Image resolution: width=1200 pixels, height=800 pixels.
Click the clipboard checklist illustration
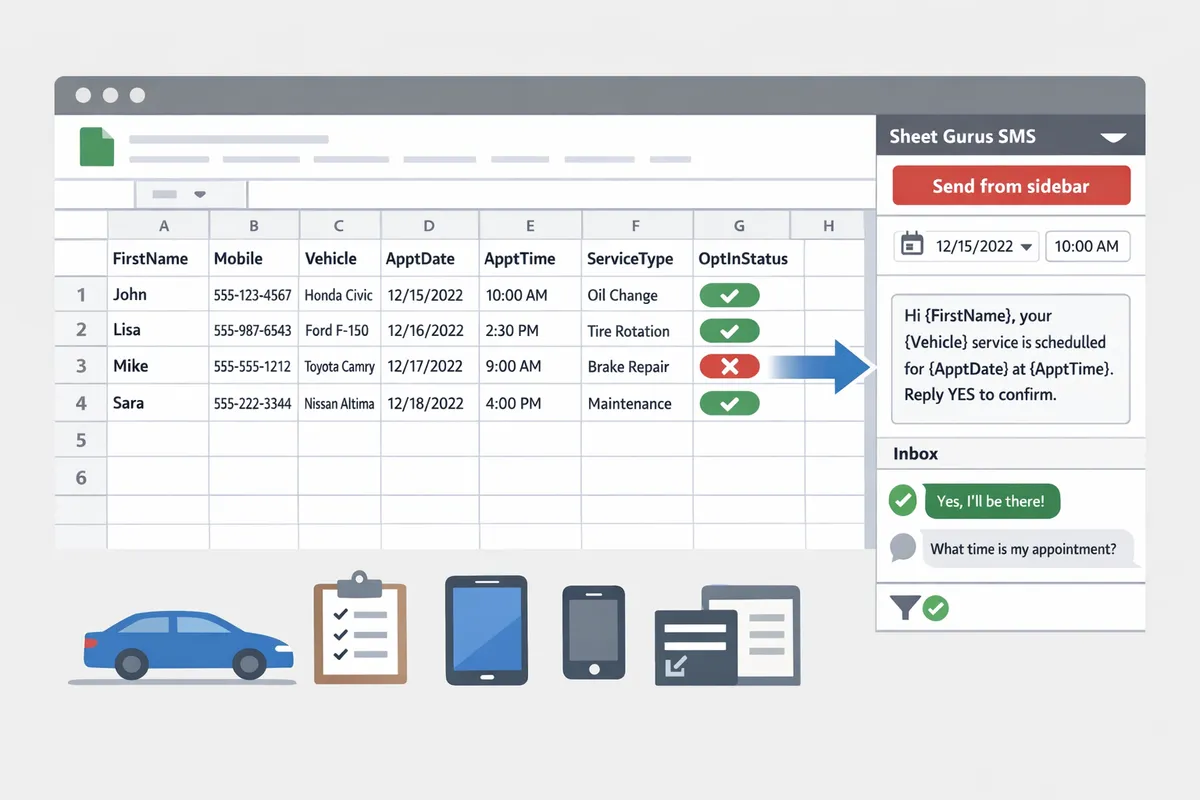point(360,628)
